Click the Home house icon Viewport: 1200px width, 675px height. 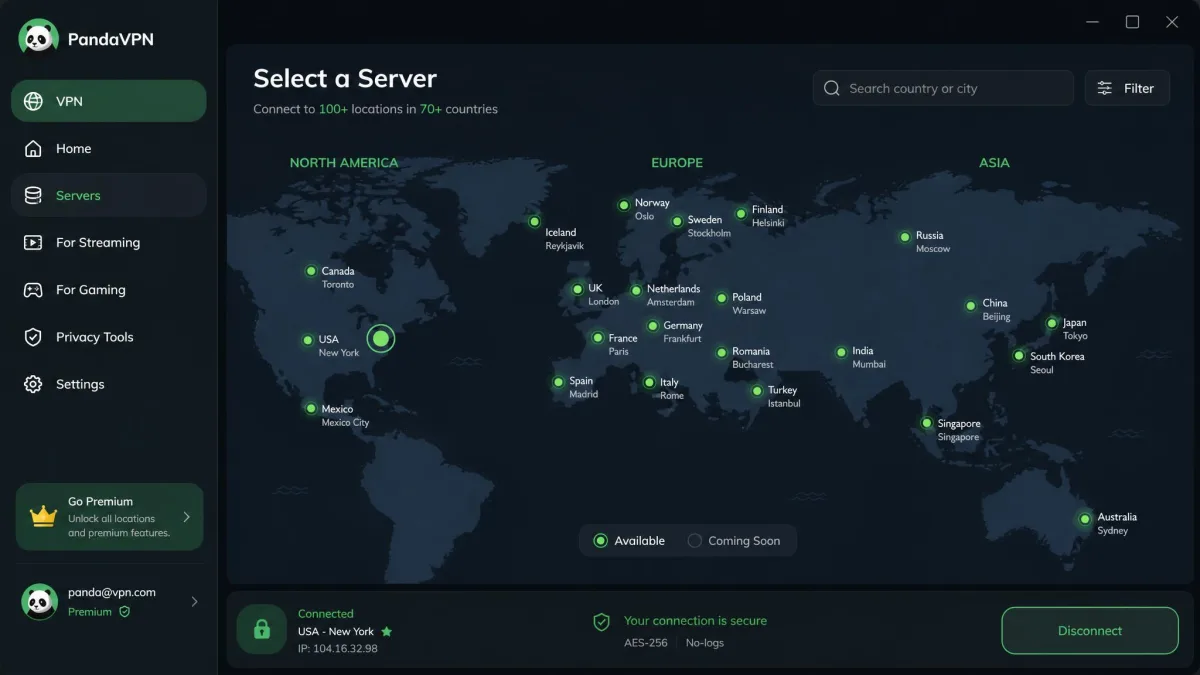[33, 148]
